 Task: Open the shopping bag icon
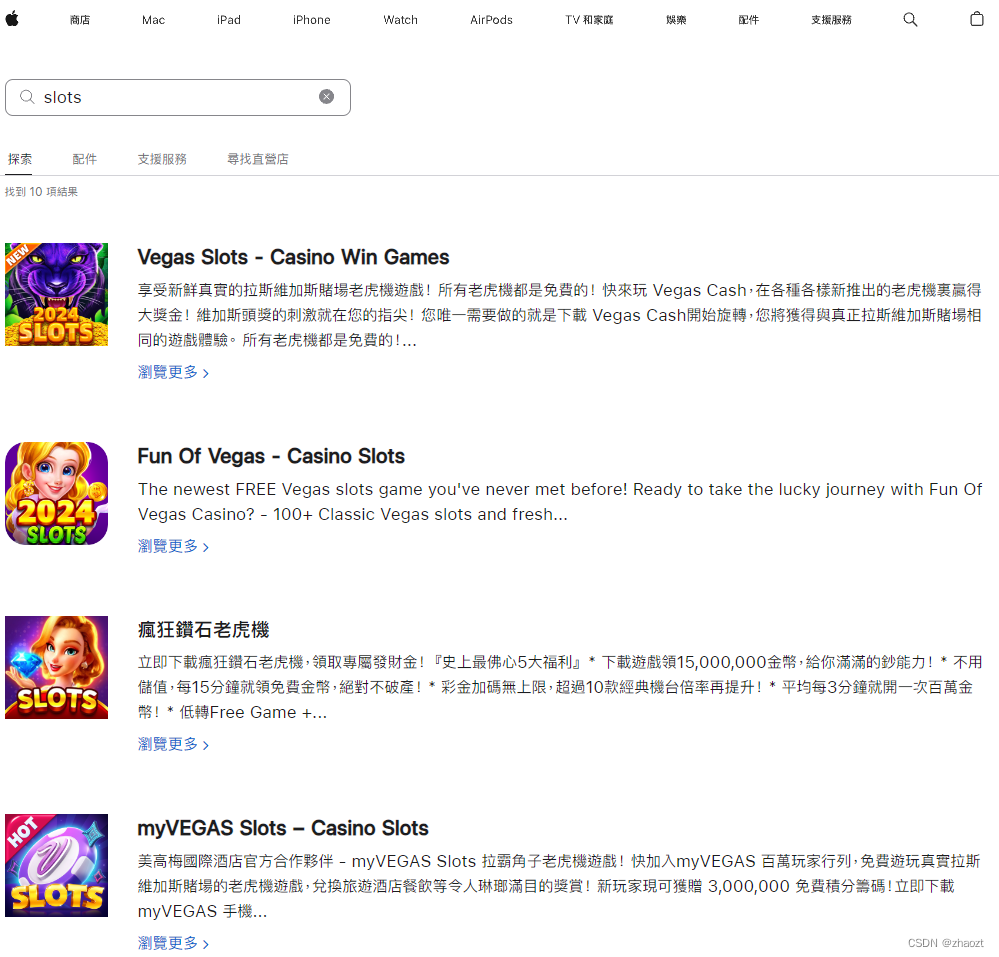point(977,19)
